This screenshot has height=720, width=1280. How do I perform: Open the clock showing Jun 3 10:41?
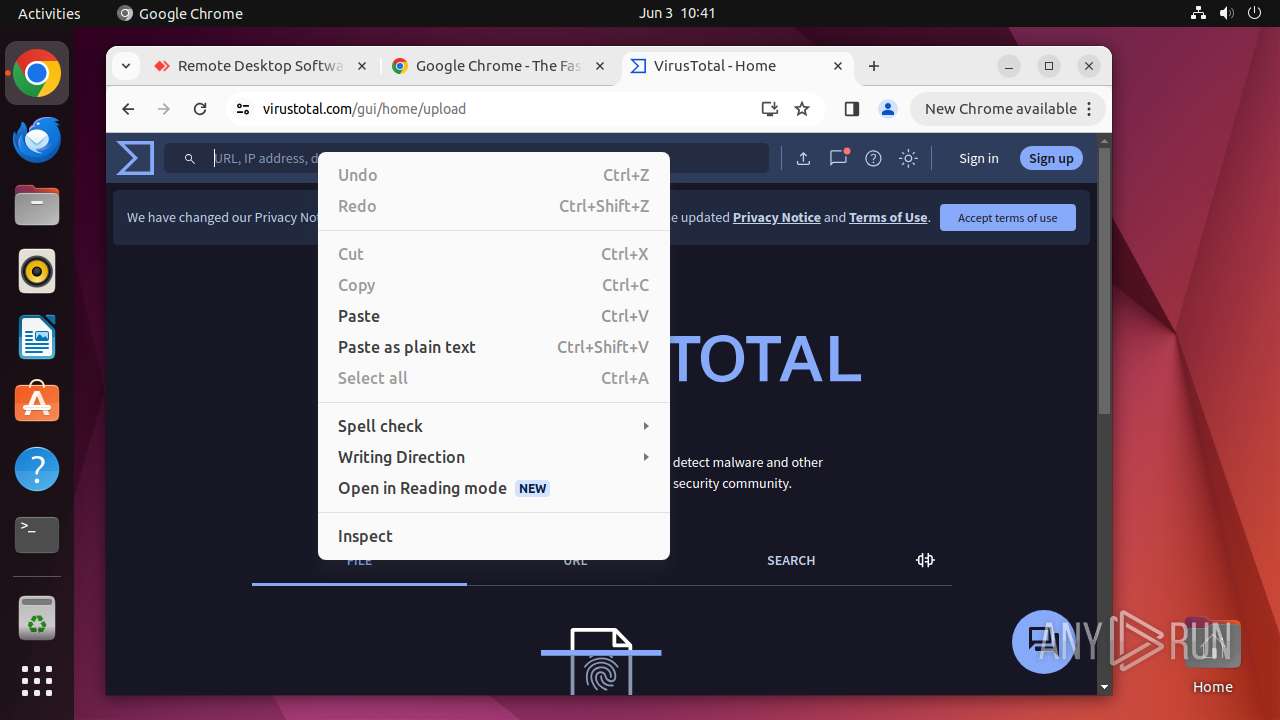677,14
